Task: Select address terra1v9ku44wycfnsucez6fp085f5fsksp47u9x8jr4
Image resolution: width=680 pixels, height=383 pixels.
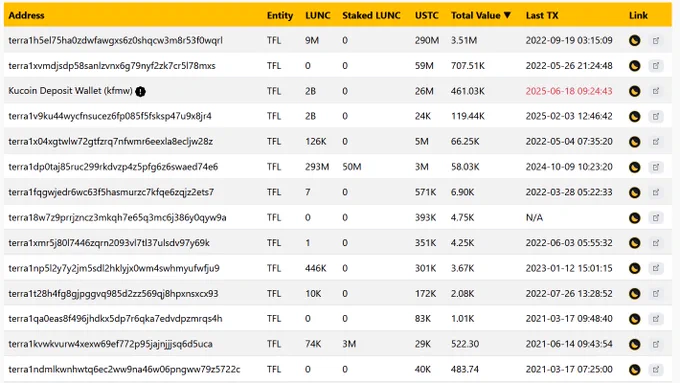Action: pyautogui.click(x=110, y=116)
